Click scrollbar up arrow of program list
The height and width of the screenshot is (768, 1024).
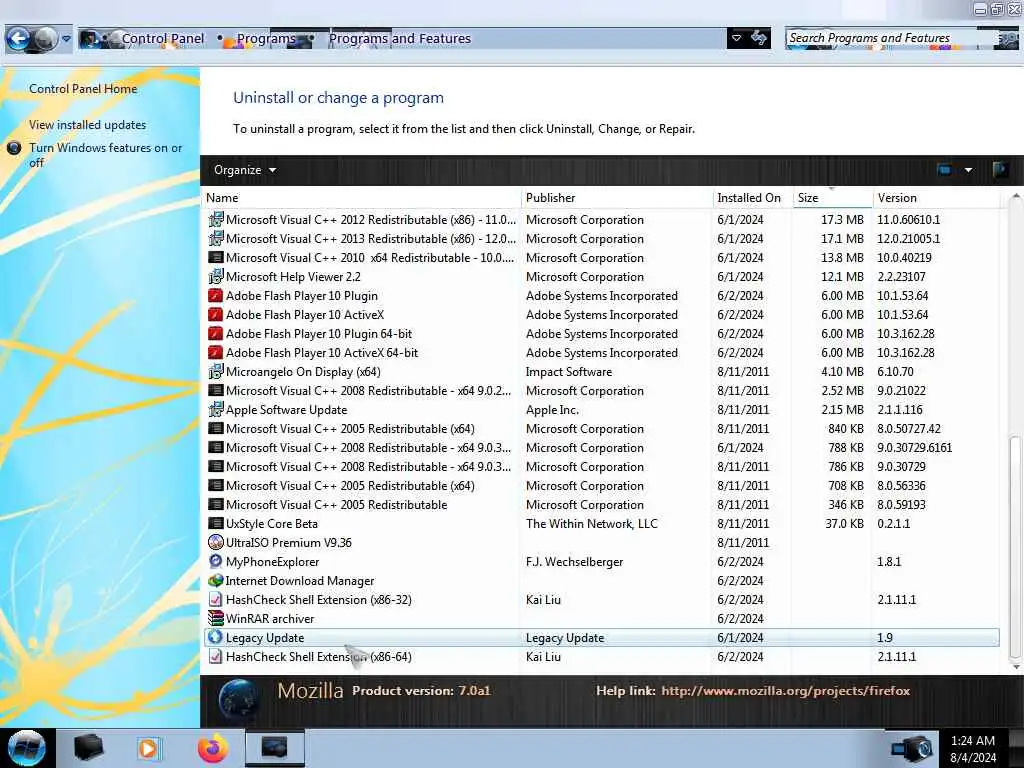click(1015, 196)
